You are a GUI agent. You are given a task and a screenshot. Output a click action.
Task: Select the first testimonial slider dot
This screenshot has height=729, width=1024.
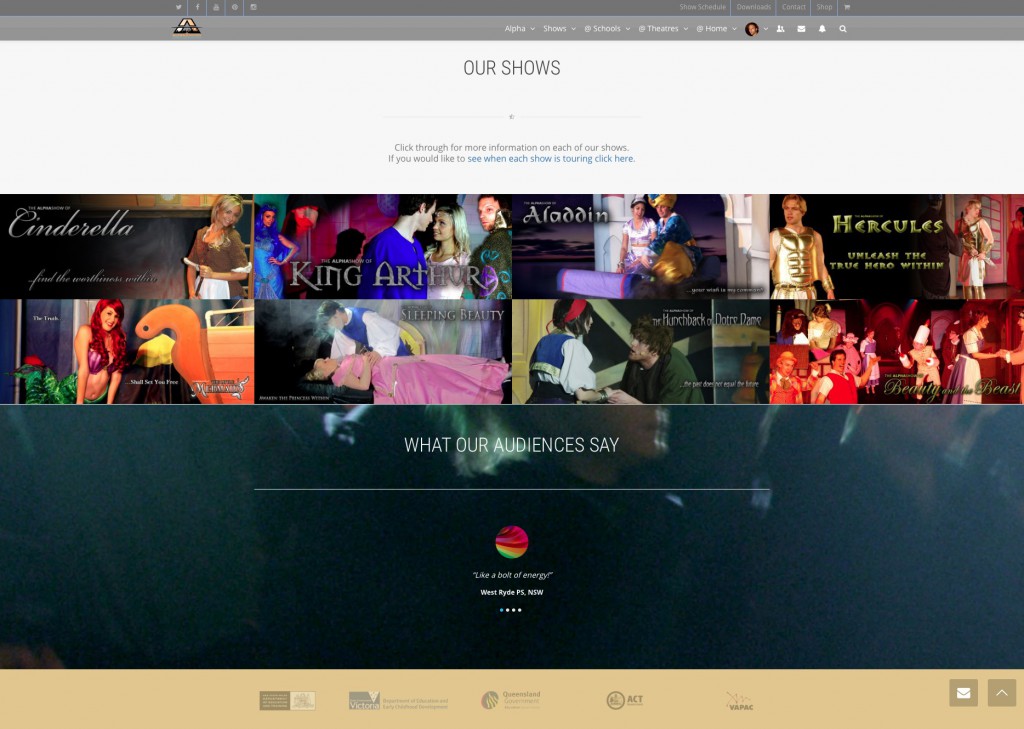tap(501, 610)
